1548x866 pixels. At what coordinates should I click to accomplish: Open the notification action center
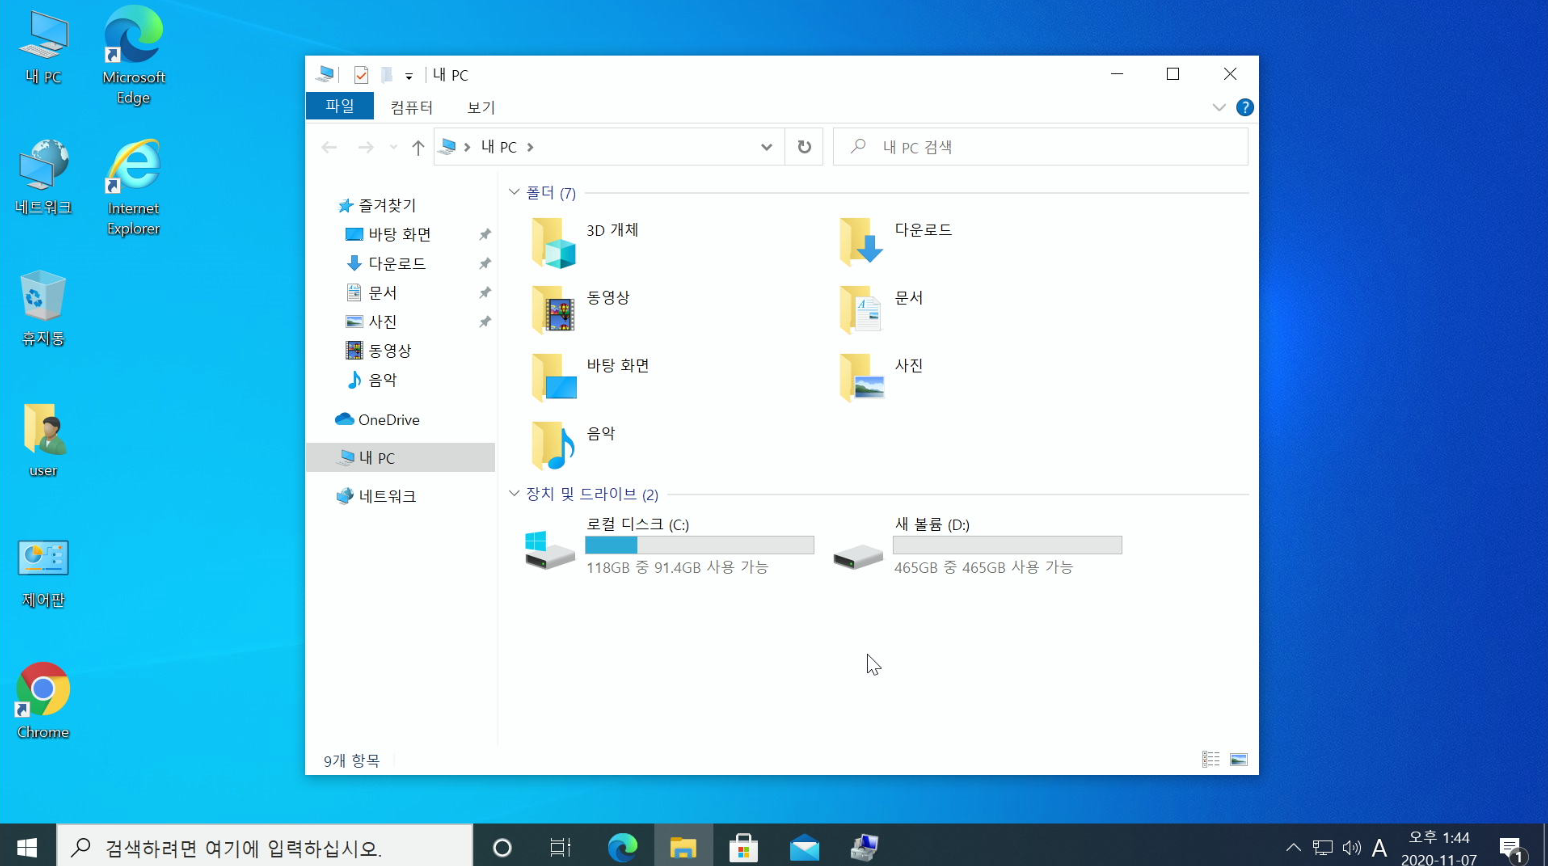(1512, 849)
